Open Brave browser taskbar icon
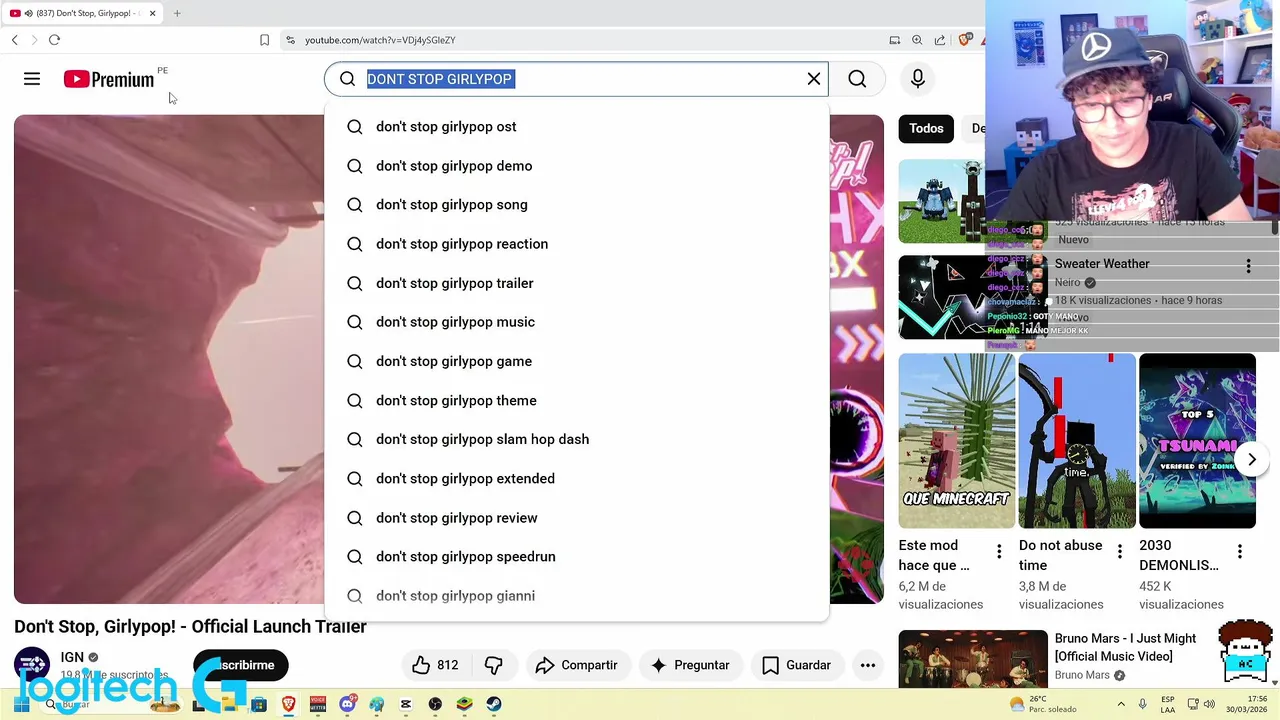 coord(288,704)
